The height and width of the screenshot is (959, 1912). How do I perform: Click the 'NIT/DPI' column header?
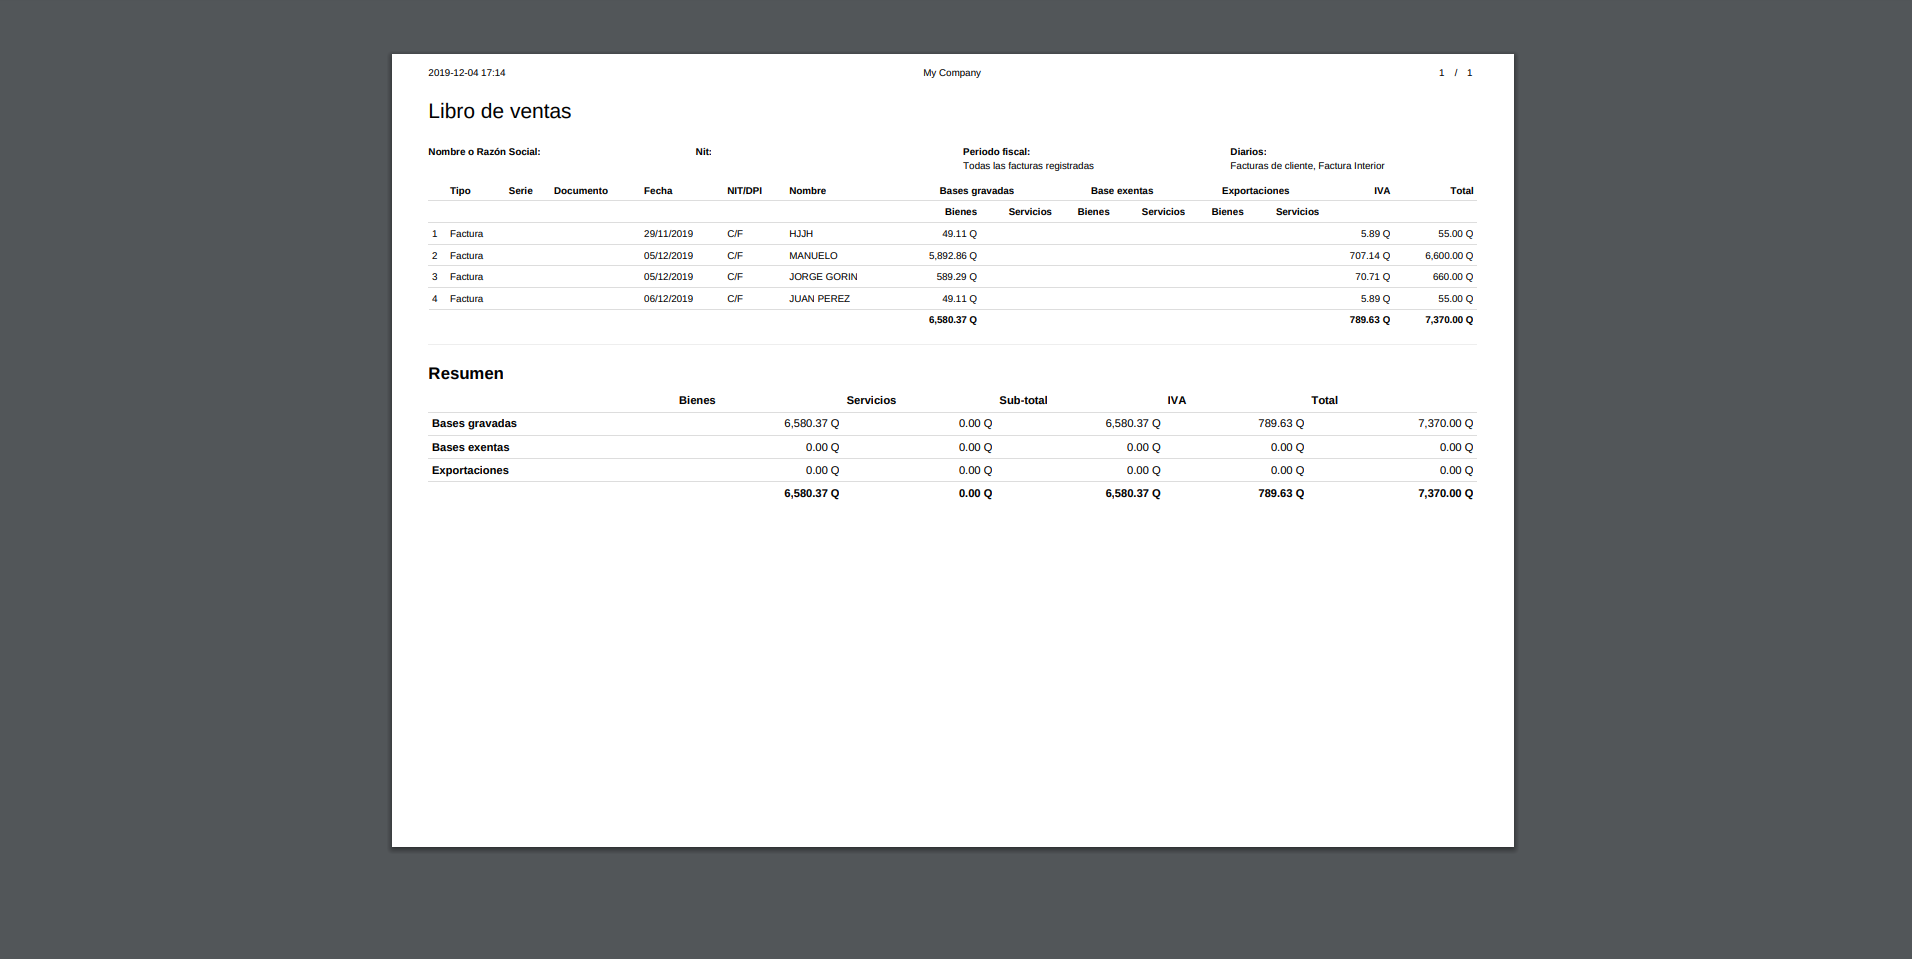[x=744, y=191]
